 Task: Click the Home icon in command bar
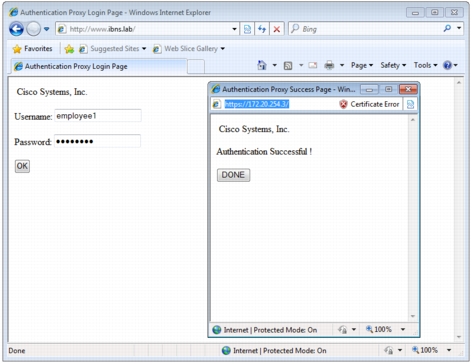tap(262, 65)
